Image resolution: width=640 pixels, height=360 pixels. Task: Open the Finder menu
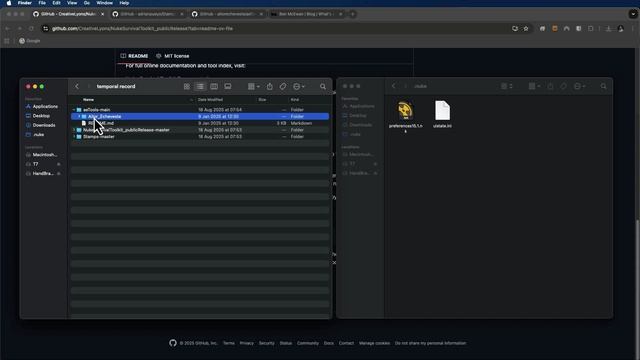click(24, 3)
